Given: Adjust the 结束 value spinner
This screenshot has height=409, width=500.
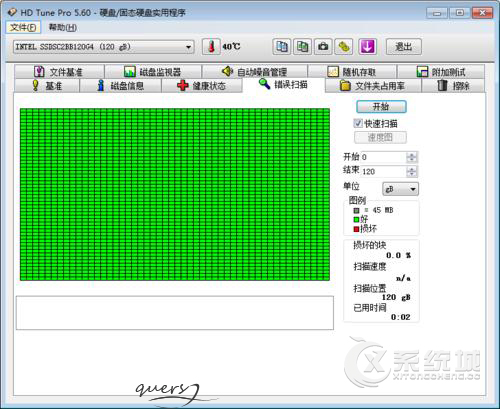Looking at the screenshot, I should [x=412, y=172].
